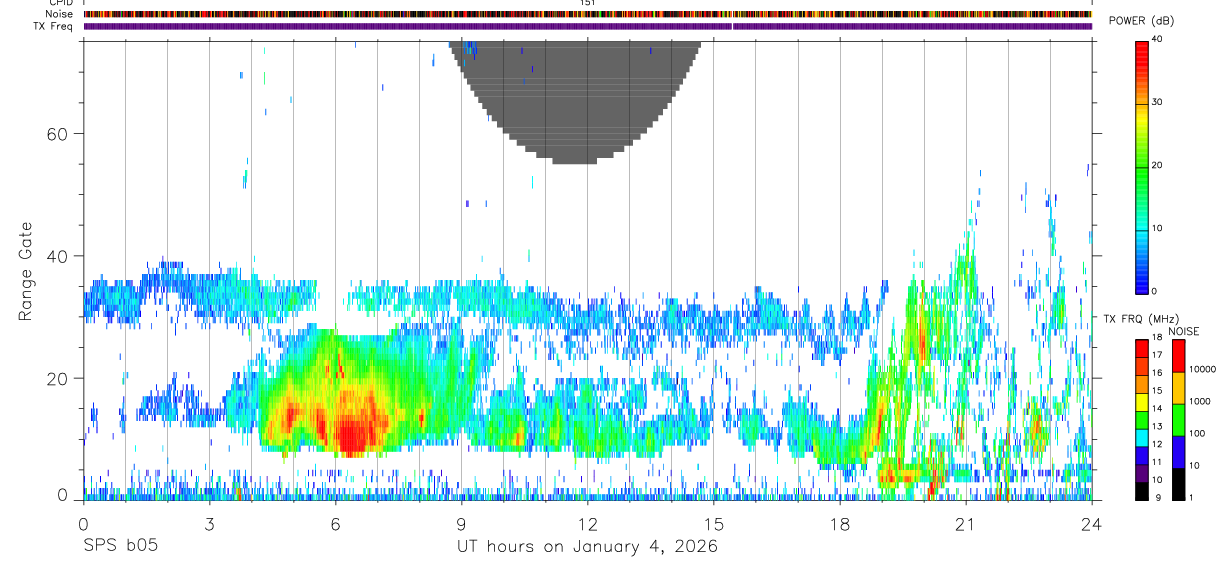The image size is (1228, 567).
Task: Click the 'Range Gate' axis label
Action: click(25, 271)
